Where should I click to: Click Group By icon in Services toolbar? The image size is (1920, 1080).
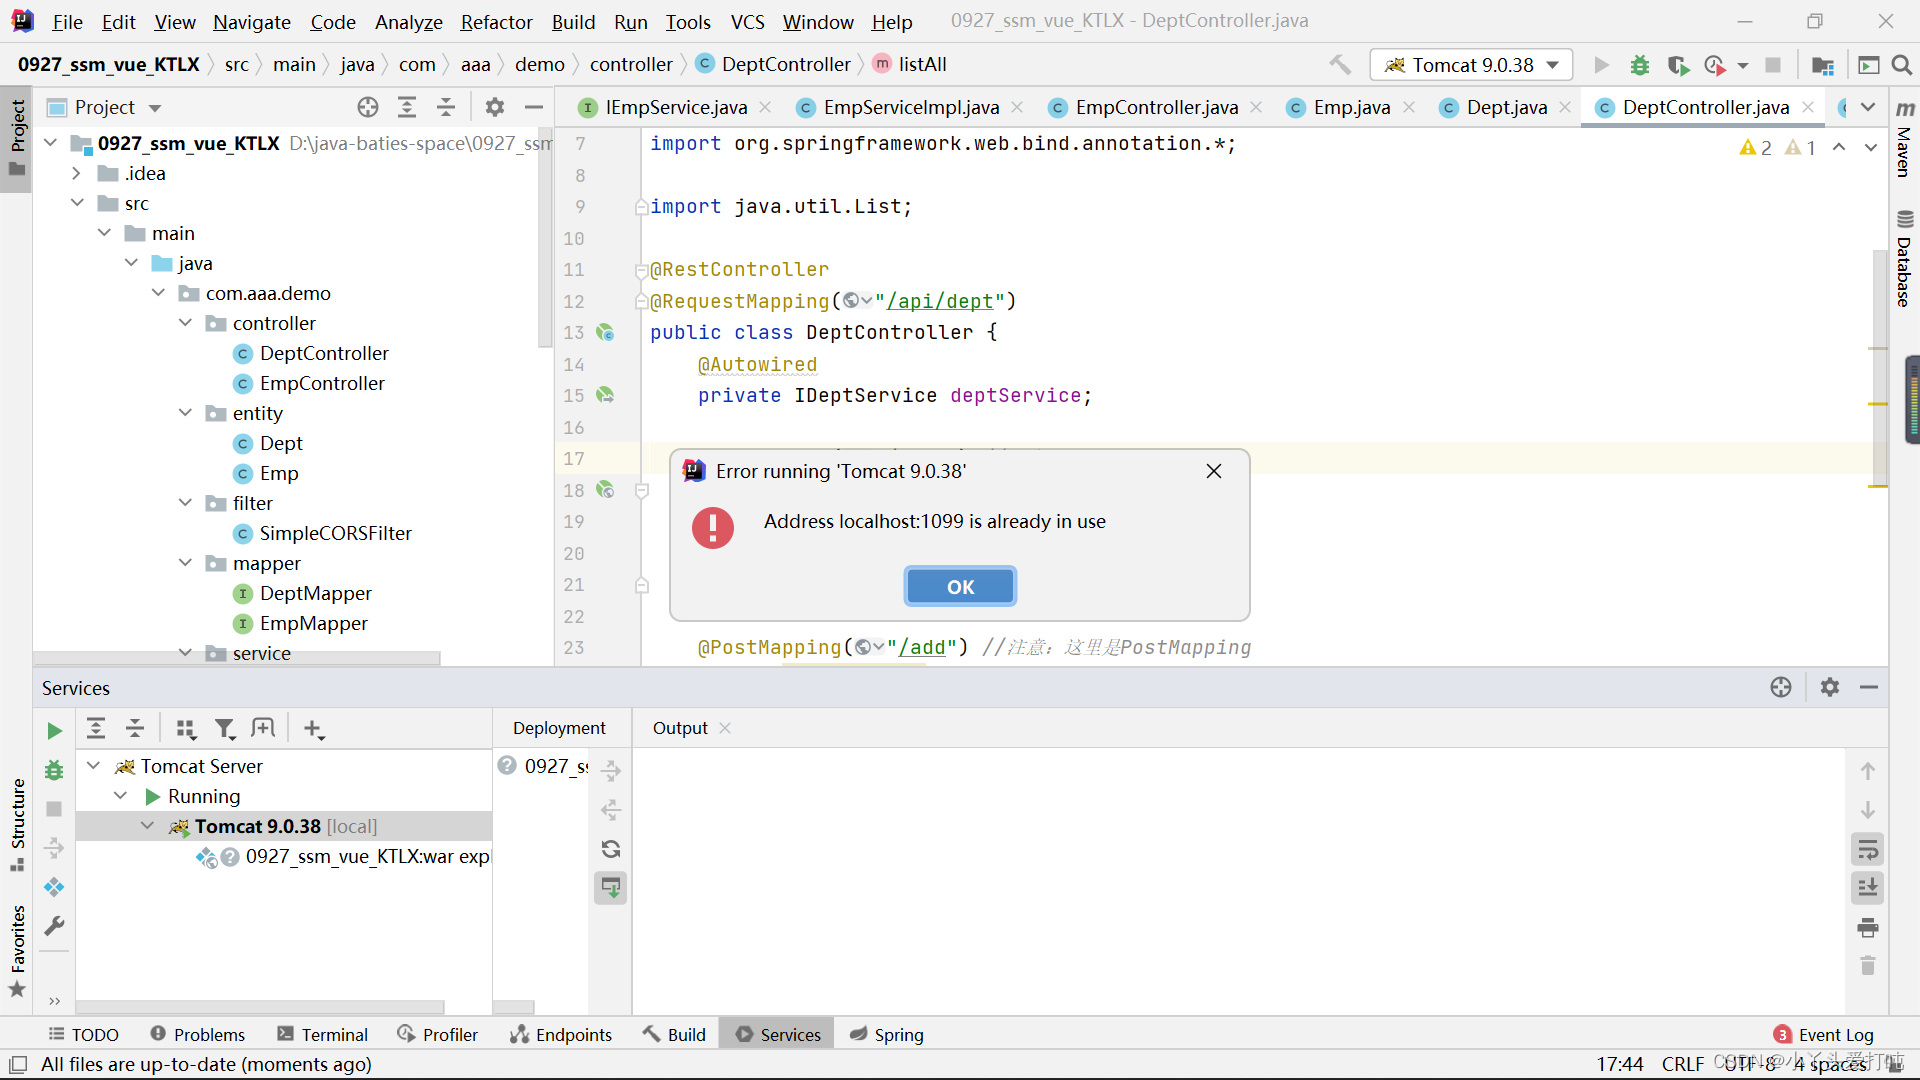point(186,729)
